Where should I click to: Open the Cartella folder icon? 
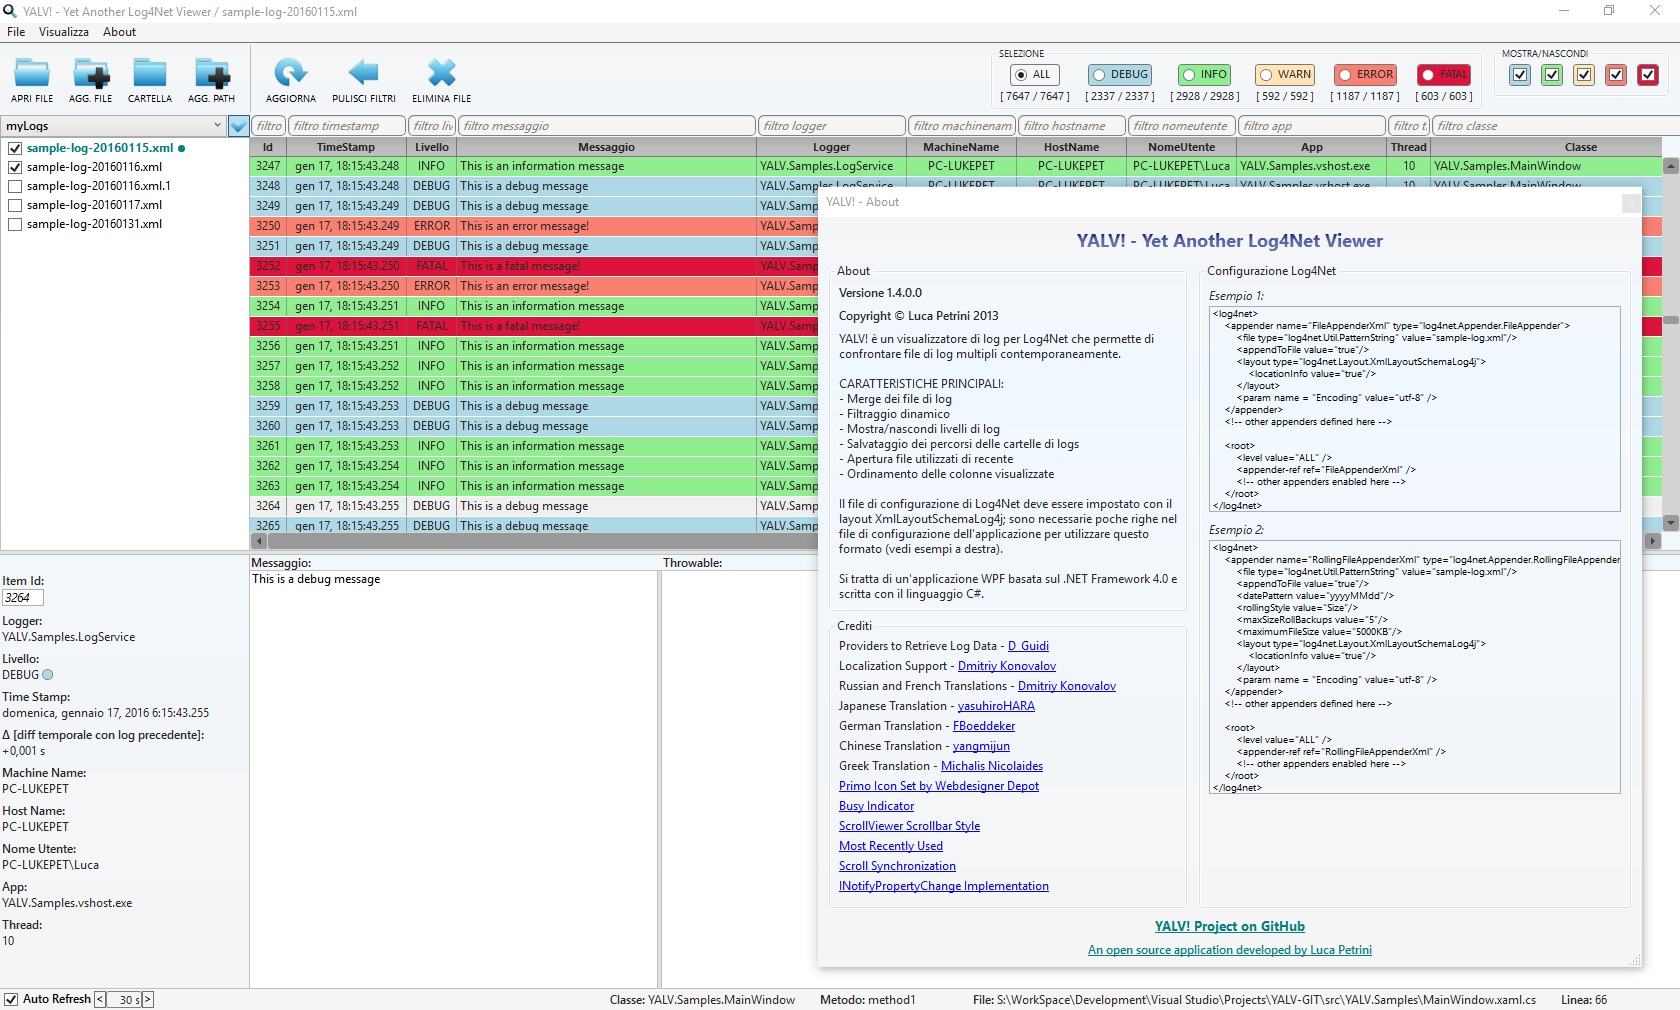click(x=150, y=73)
